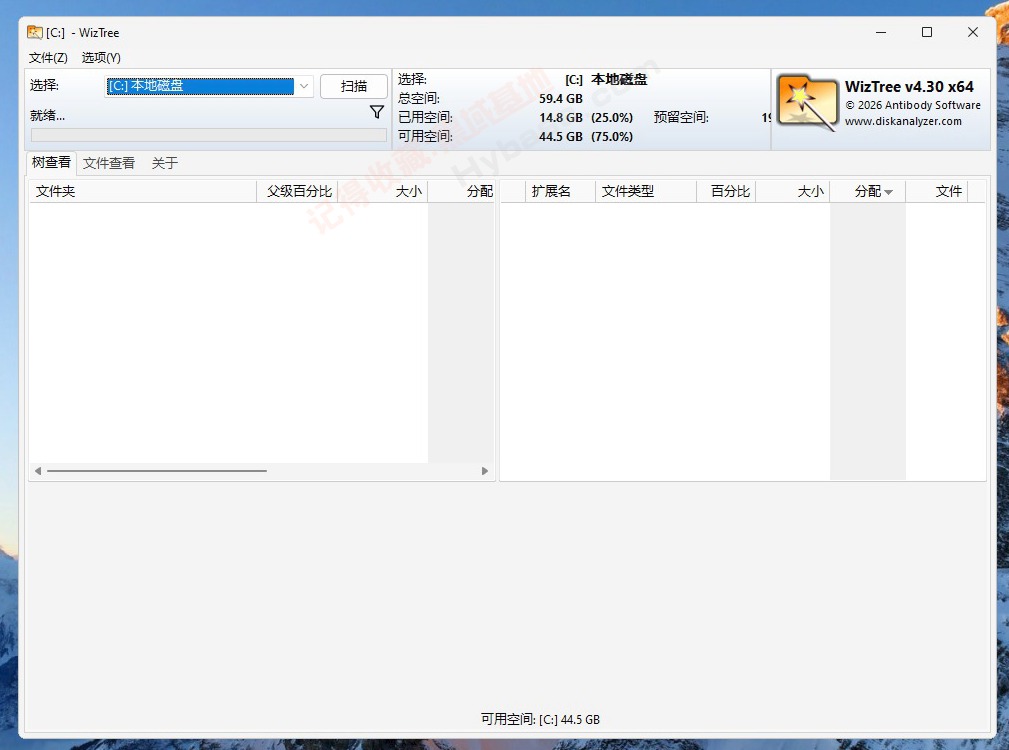The height and width of the screenshot is (750, 1009).
Task: Open the 分配 column sort dropdown arrow
Action: click(889, 191)
